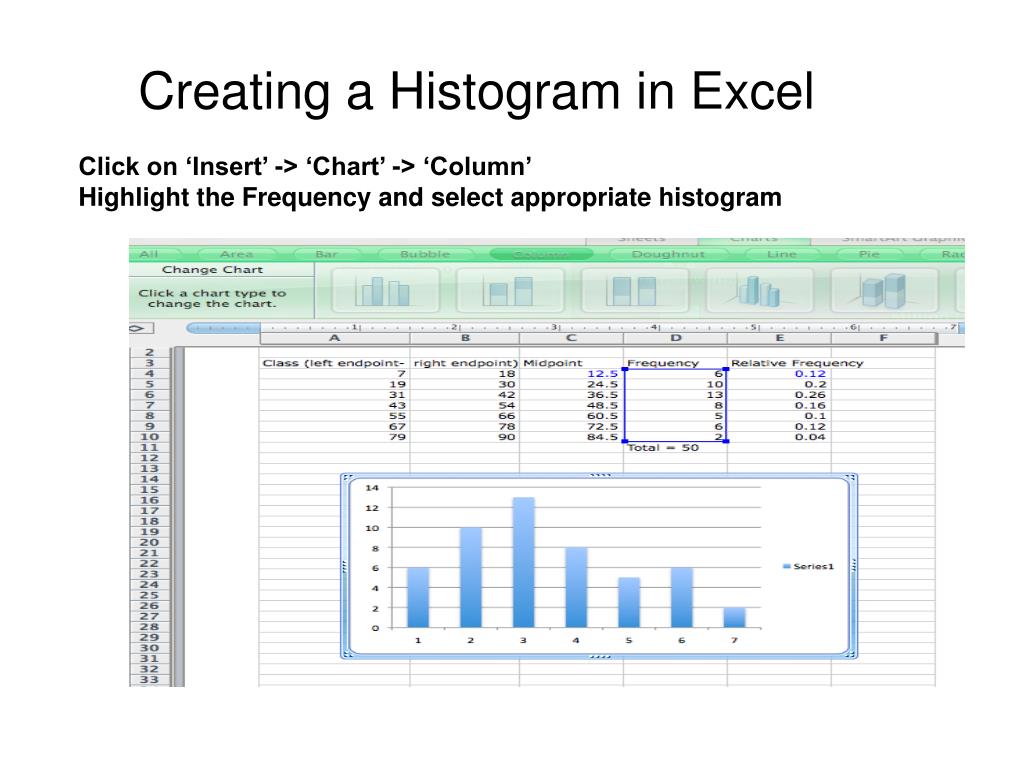Select the clustered column chart thumbnail
1024x768 pixels.
pos(386,291)
